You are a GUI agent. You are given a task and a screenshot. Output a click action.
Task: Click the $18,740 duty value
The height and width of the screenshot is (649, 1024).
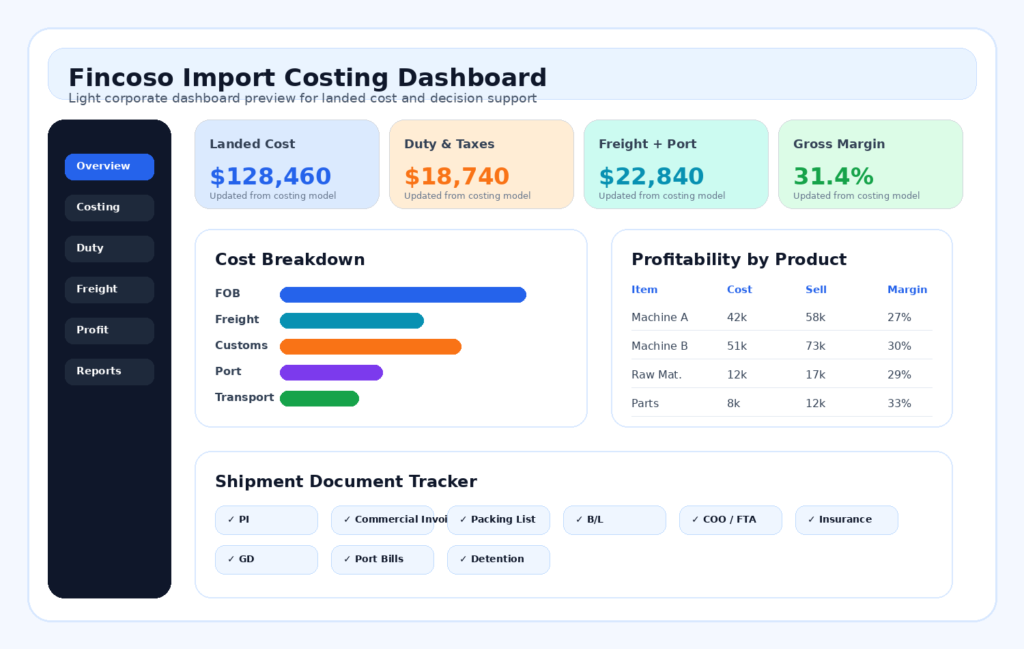coord(456,176)
